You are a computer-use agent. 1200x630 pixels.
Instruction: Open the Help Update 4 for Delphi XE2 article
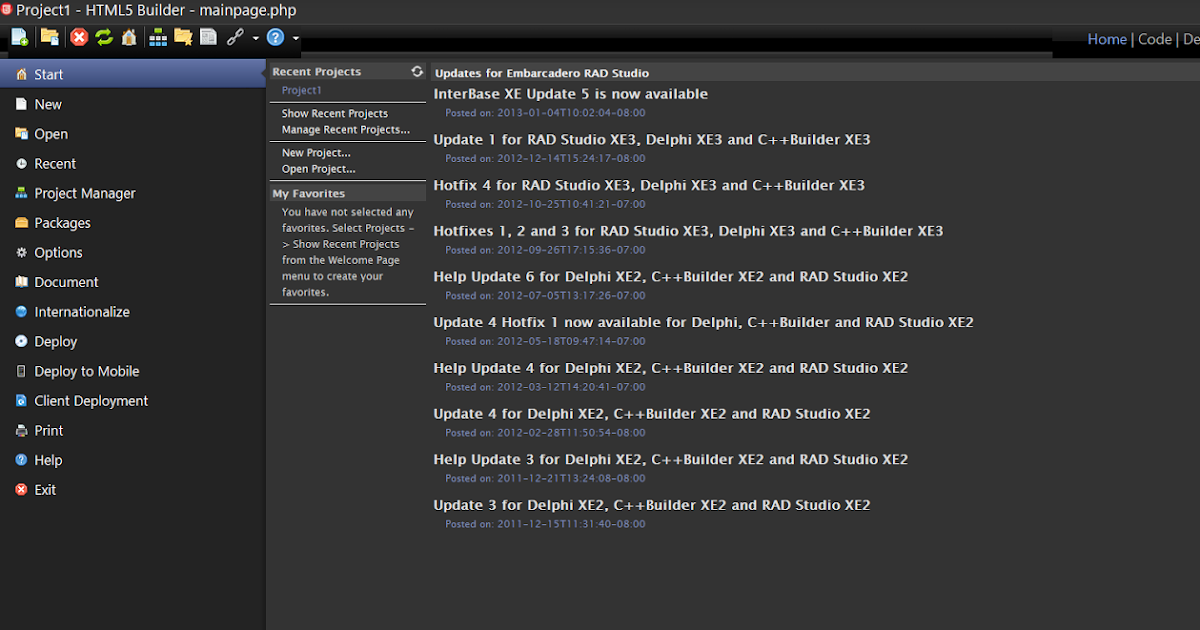tap(671, 368)
